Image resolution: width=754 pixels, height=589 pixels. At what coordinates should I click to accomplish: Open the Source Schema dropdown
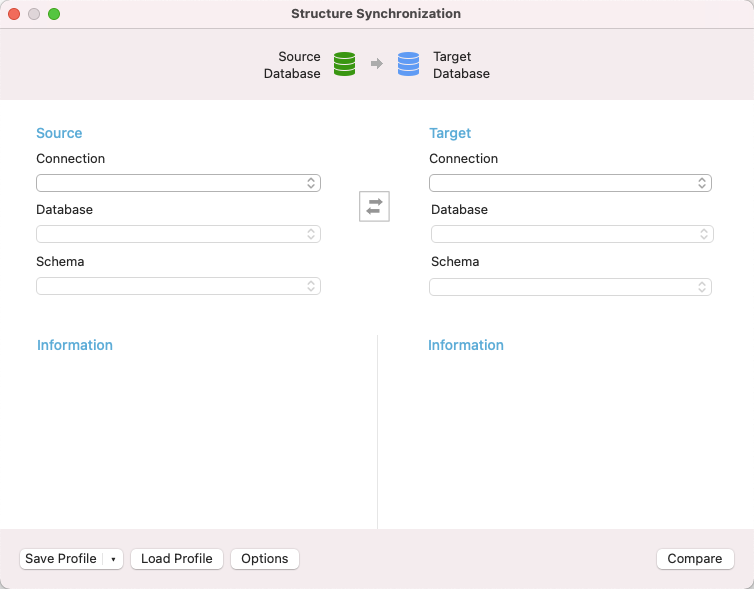(178, 286)
